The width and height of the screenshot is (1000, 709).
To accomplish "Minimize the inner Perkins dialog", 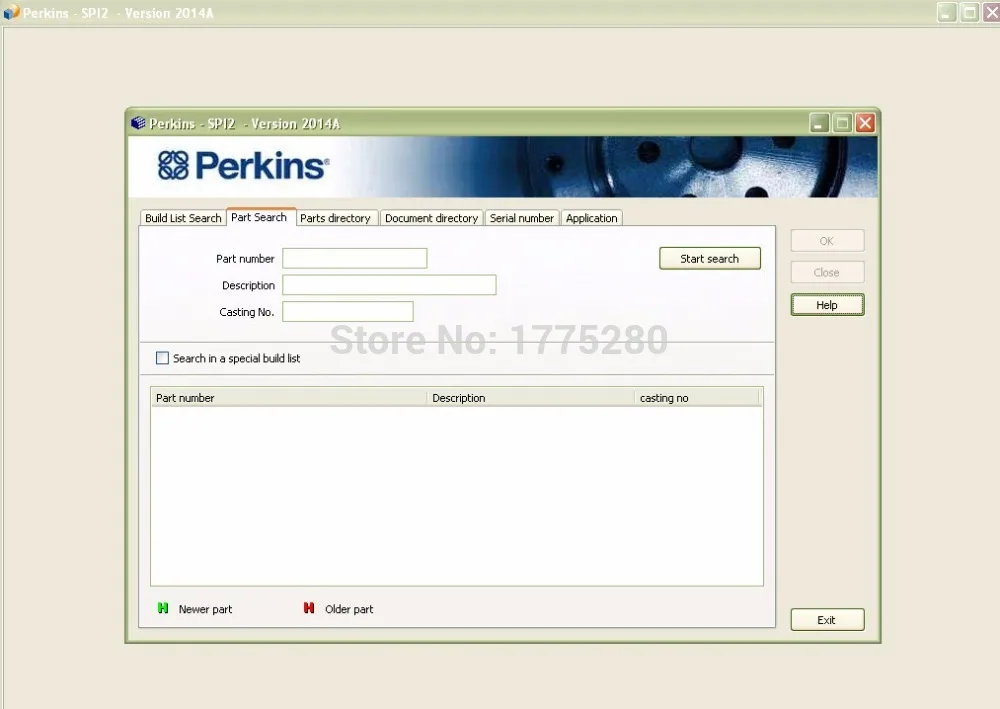I will pos(820,123).
